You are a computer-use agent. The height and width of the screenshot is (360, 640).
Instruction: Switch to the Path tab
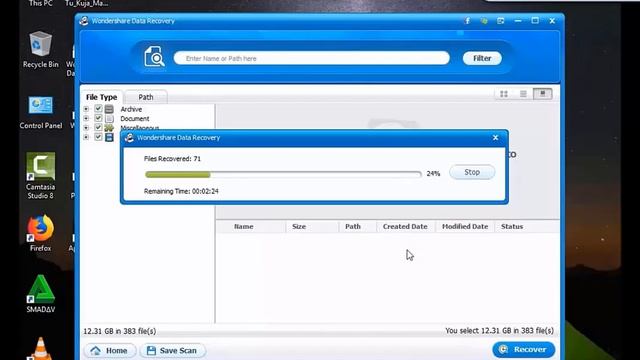[146, 97]
